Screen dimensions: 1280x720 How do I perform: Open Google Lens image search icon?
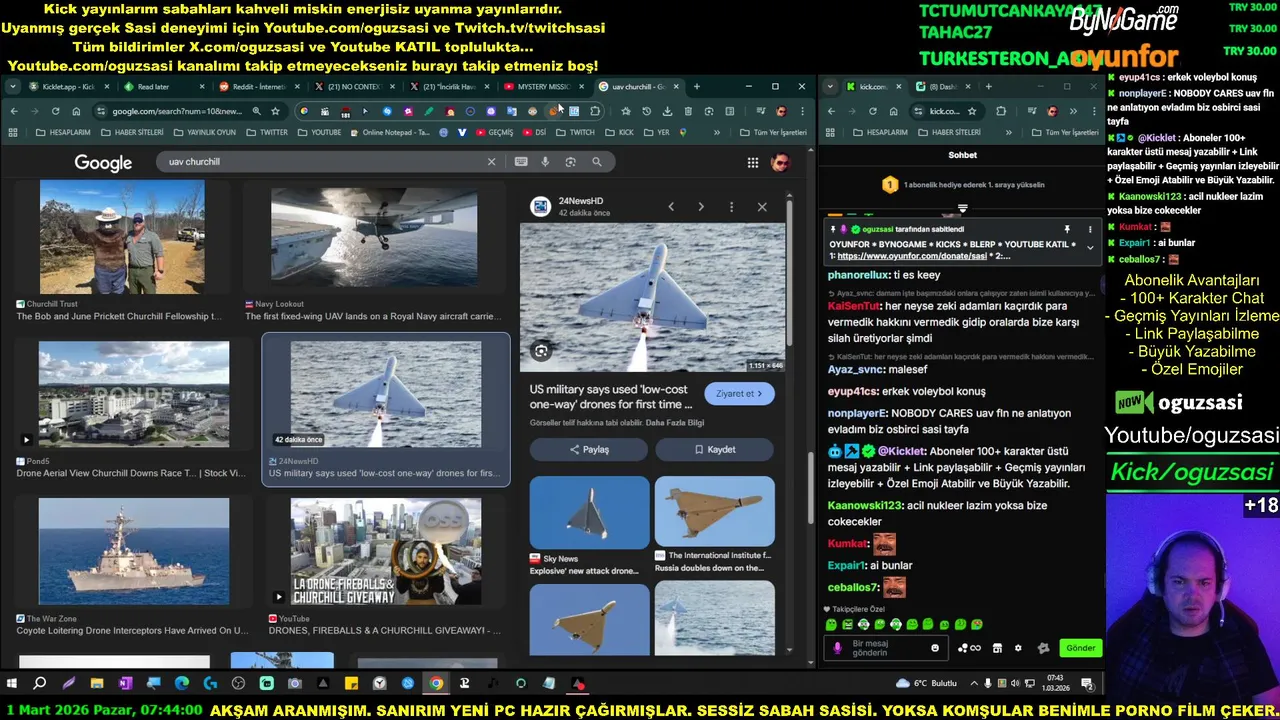pyautogui.click(x=570, y=162)
